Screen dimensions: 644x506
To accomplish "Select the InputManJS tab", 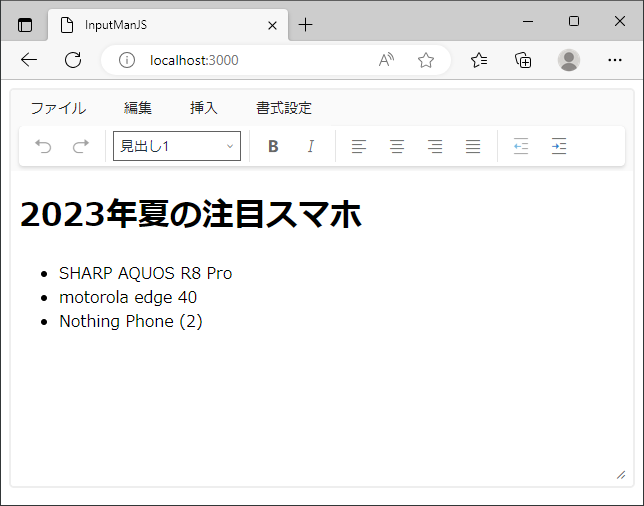I will [168, 25].
